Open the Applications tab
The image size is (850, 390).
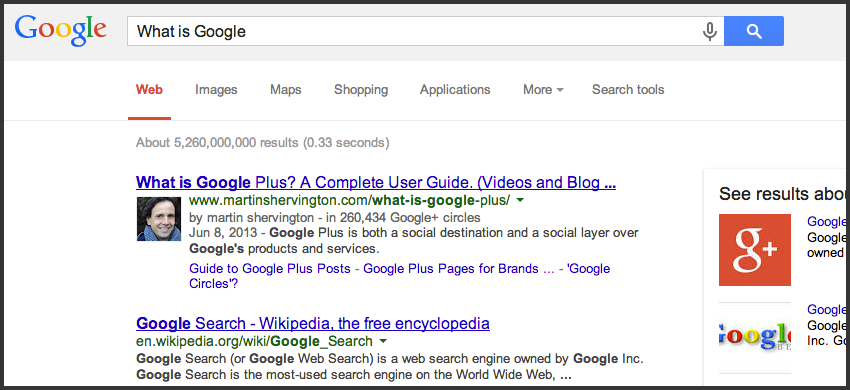coord(455,90)
